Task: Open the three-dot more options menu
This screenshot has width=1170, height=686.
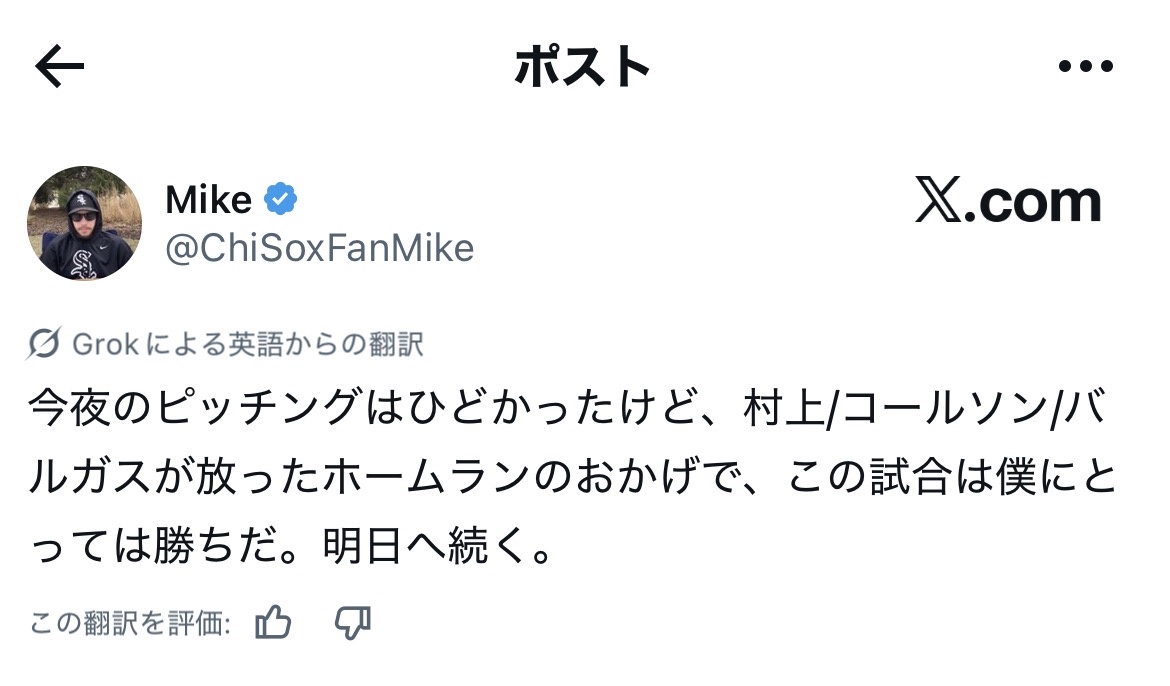Action: click(x=1085, y=67)
